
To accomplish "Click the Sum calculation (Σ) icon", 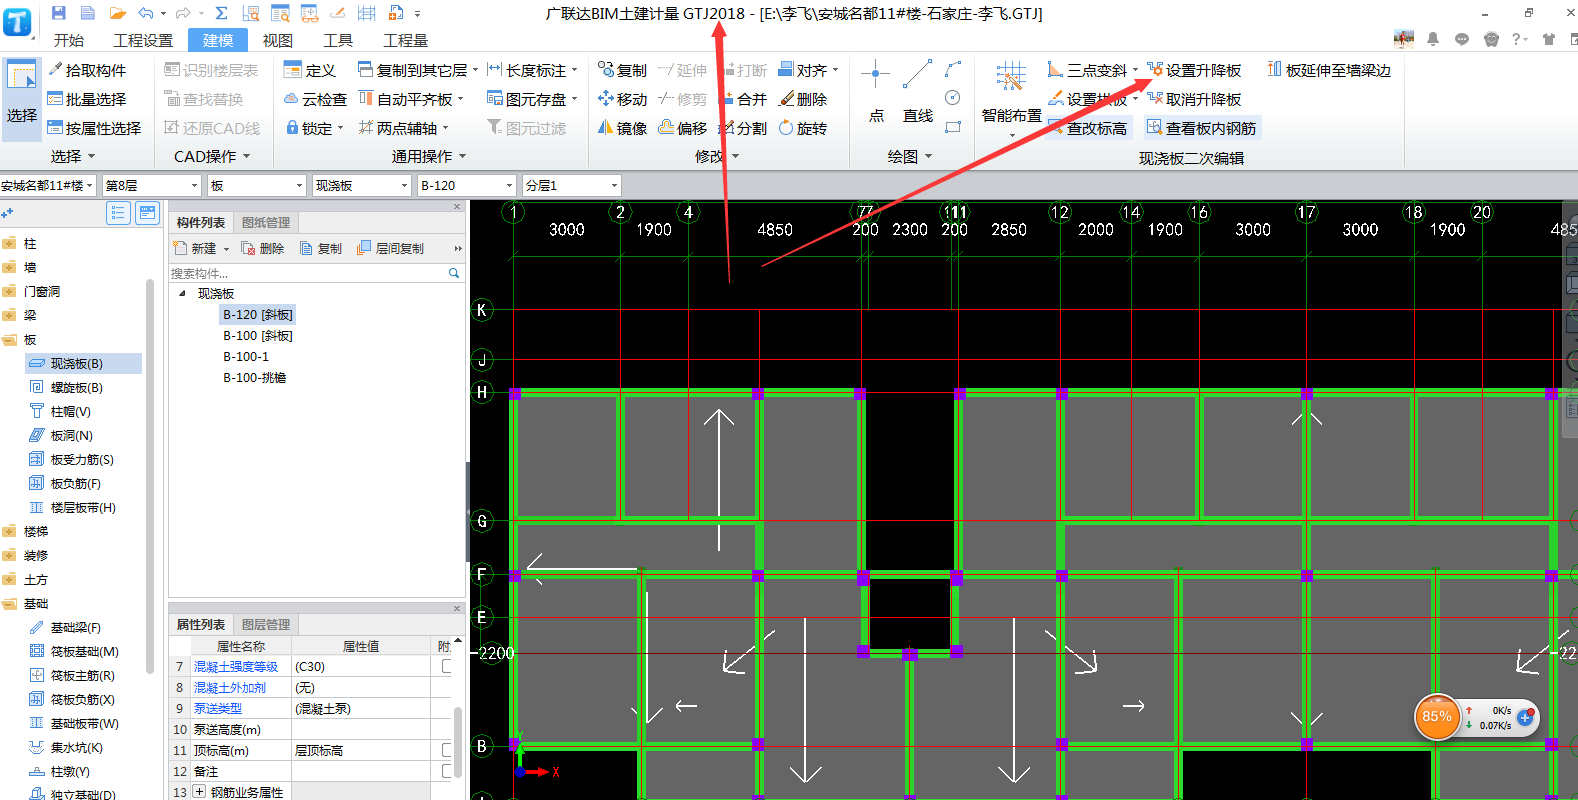I will (221, 13).
